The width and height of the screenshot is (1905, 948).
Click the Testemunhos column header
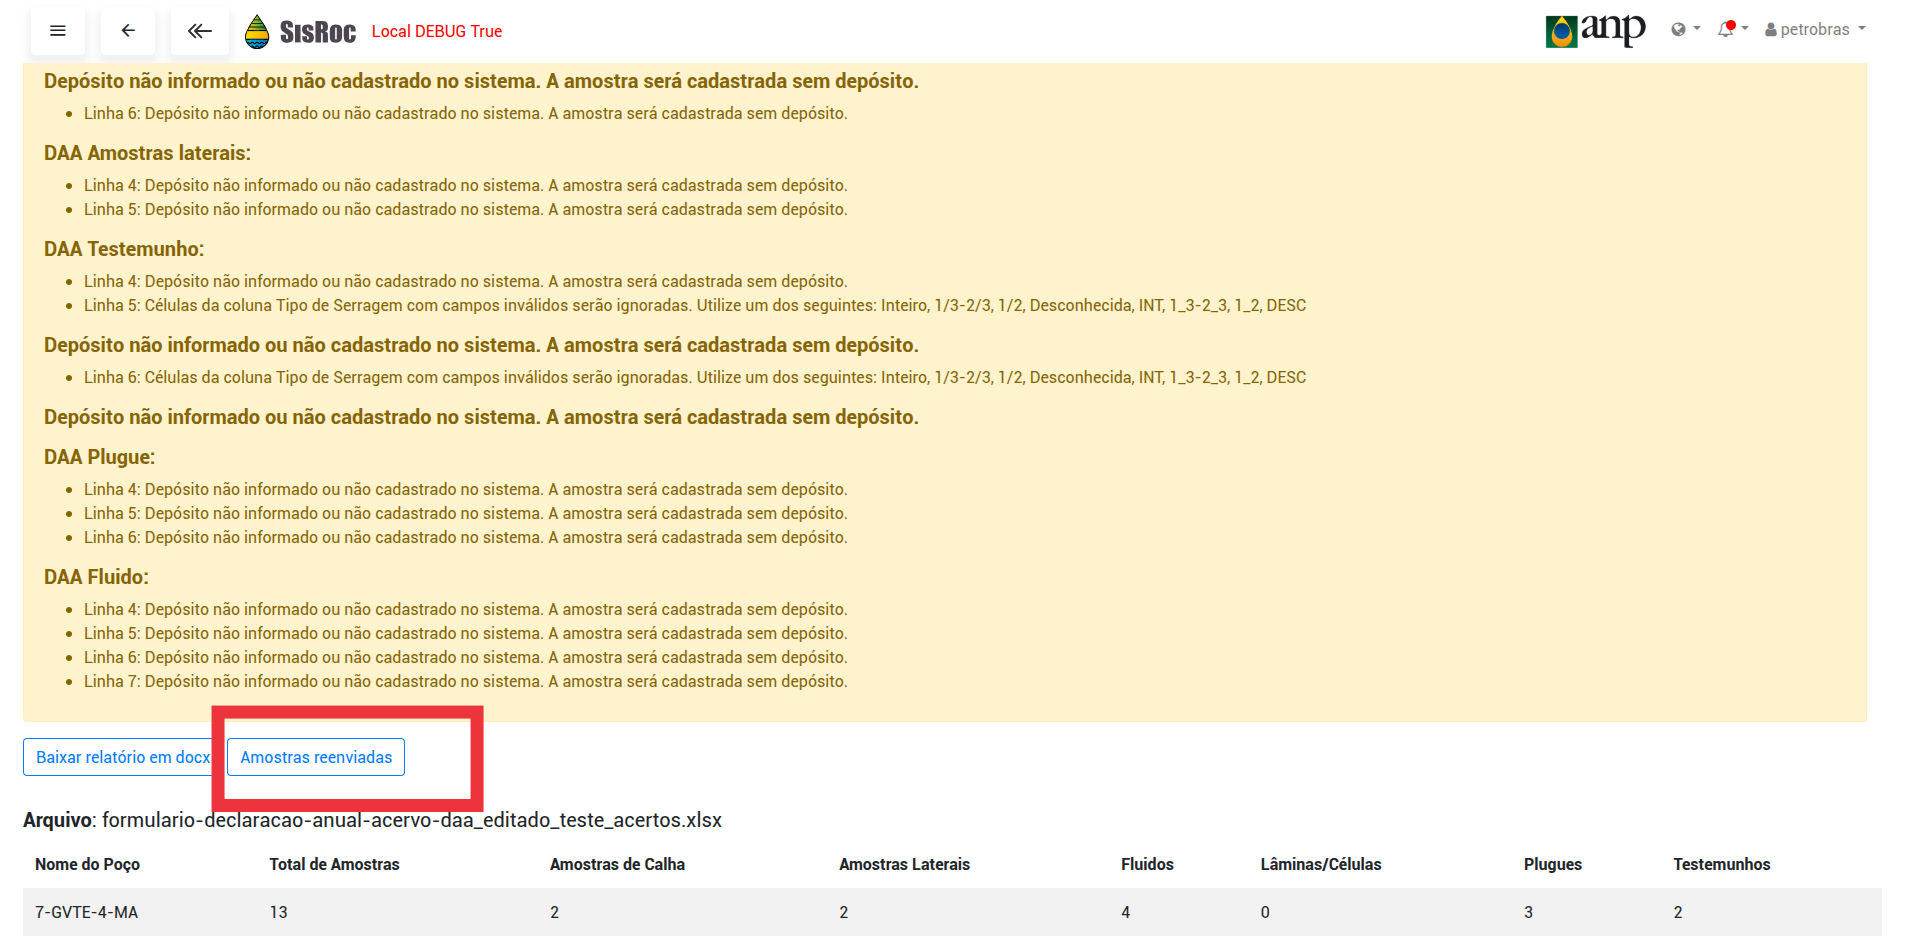coord(1721,864)
